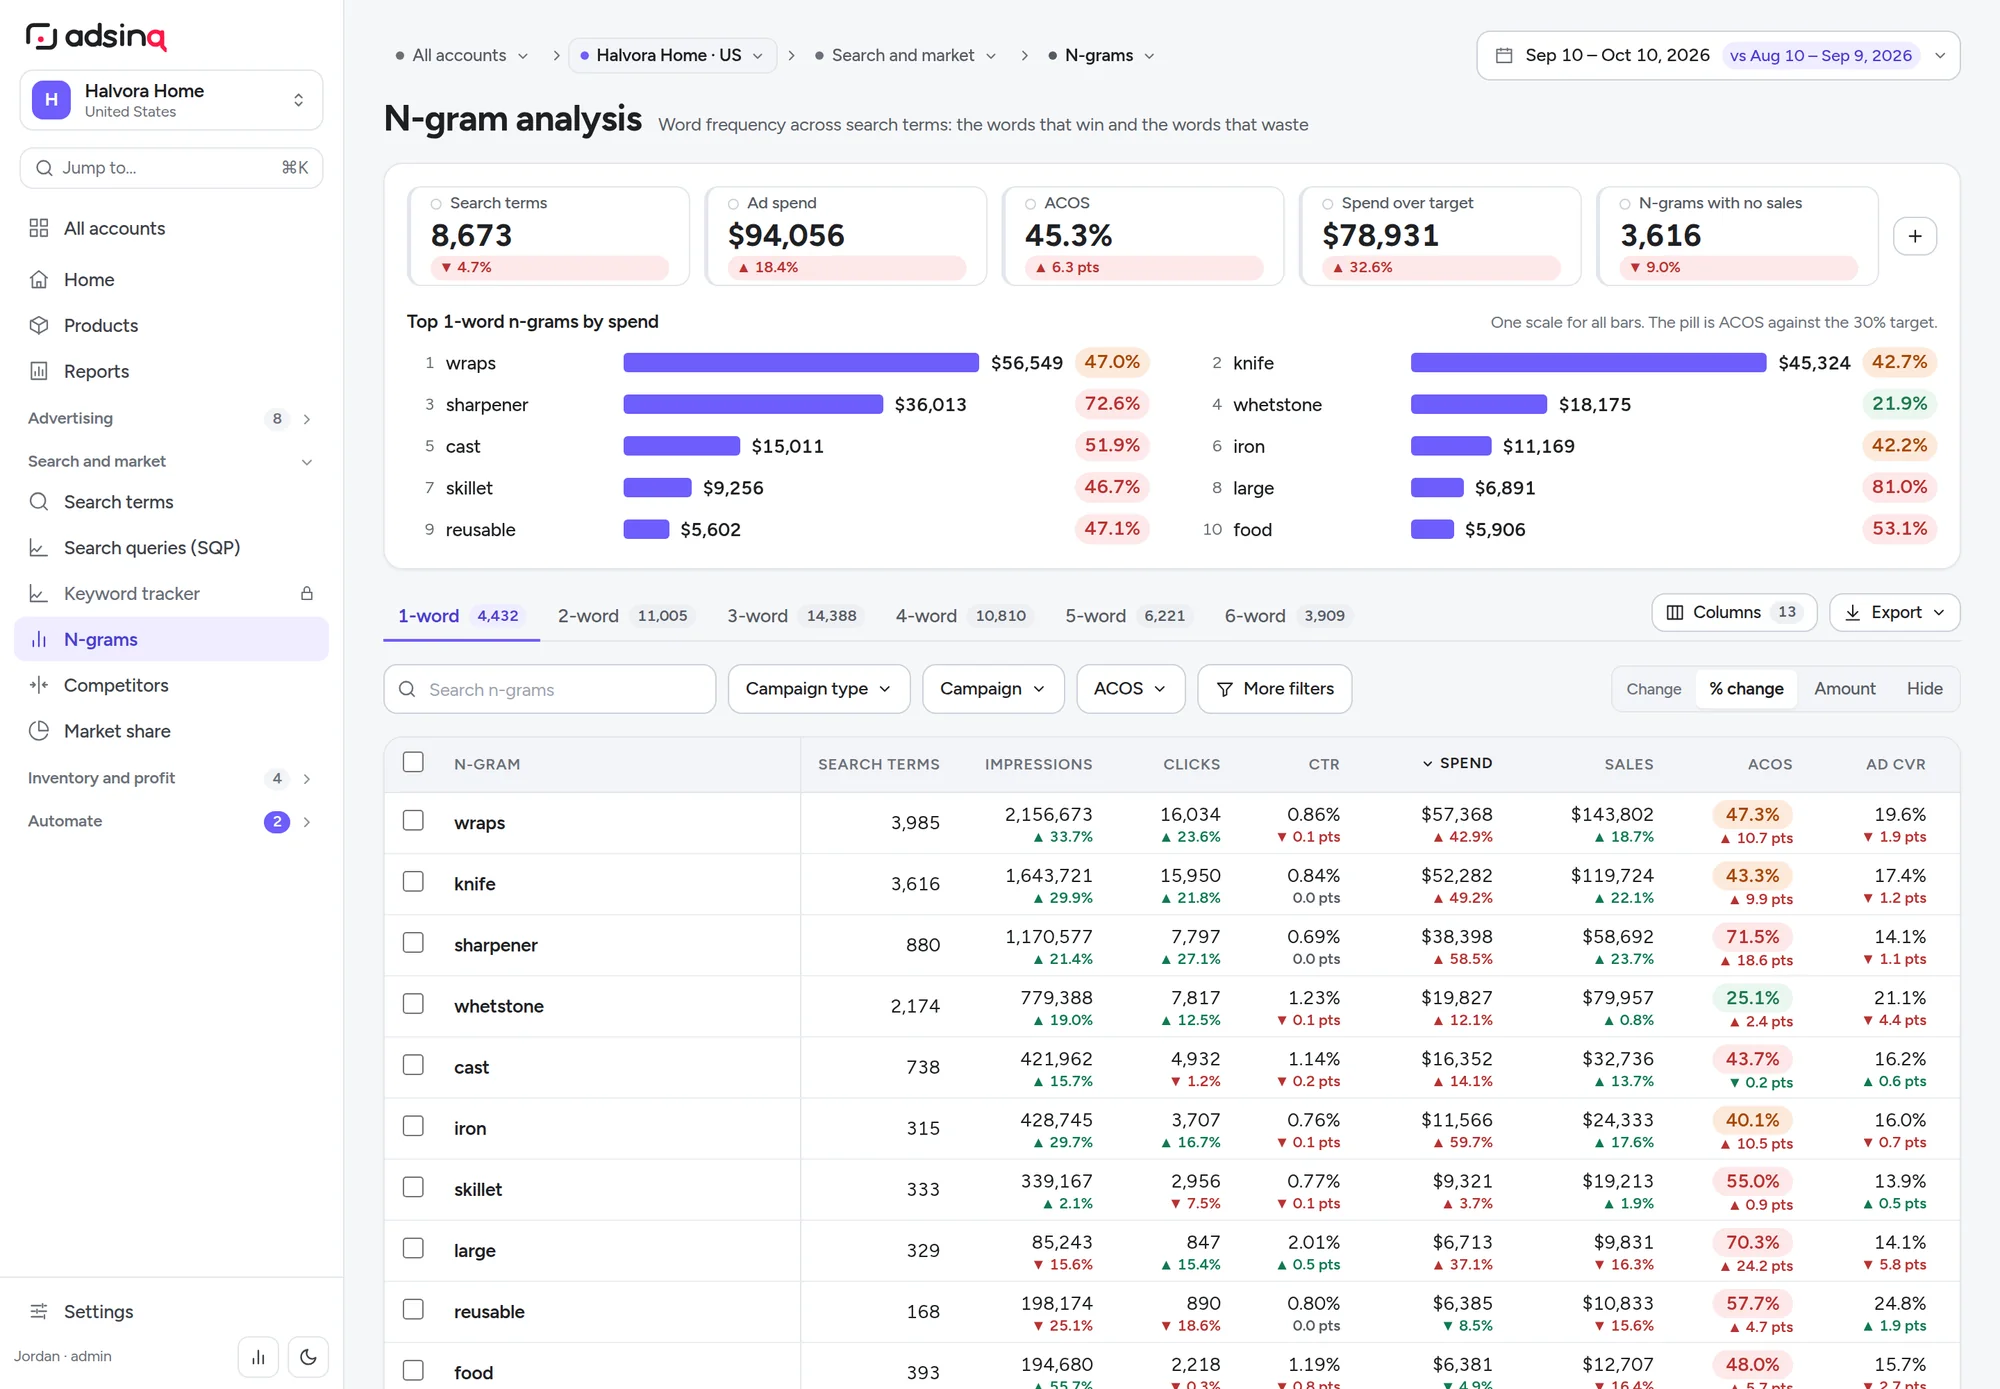Tick the checkbox for wraps row
The image size is (2000, 1389).
pos(413,820)
